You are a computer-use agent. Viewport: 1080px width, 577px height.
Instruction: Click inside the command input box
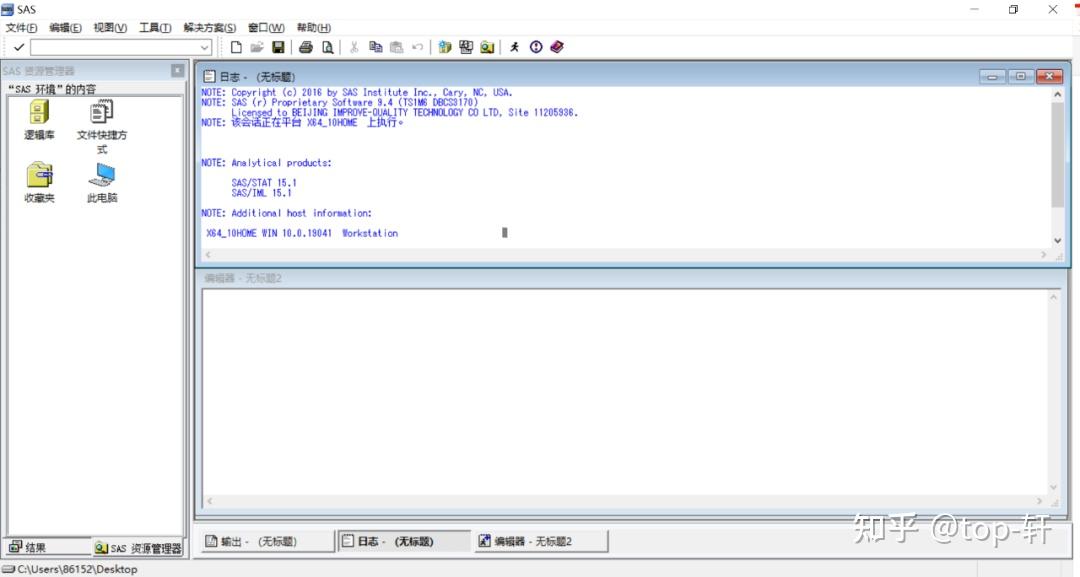tap(115, 47)
